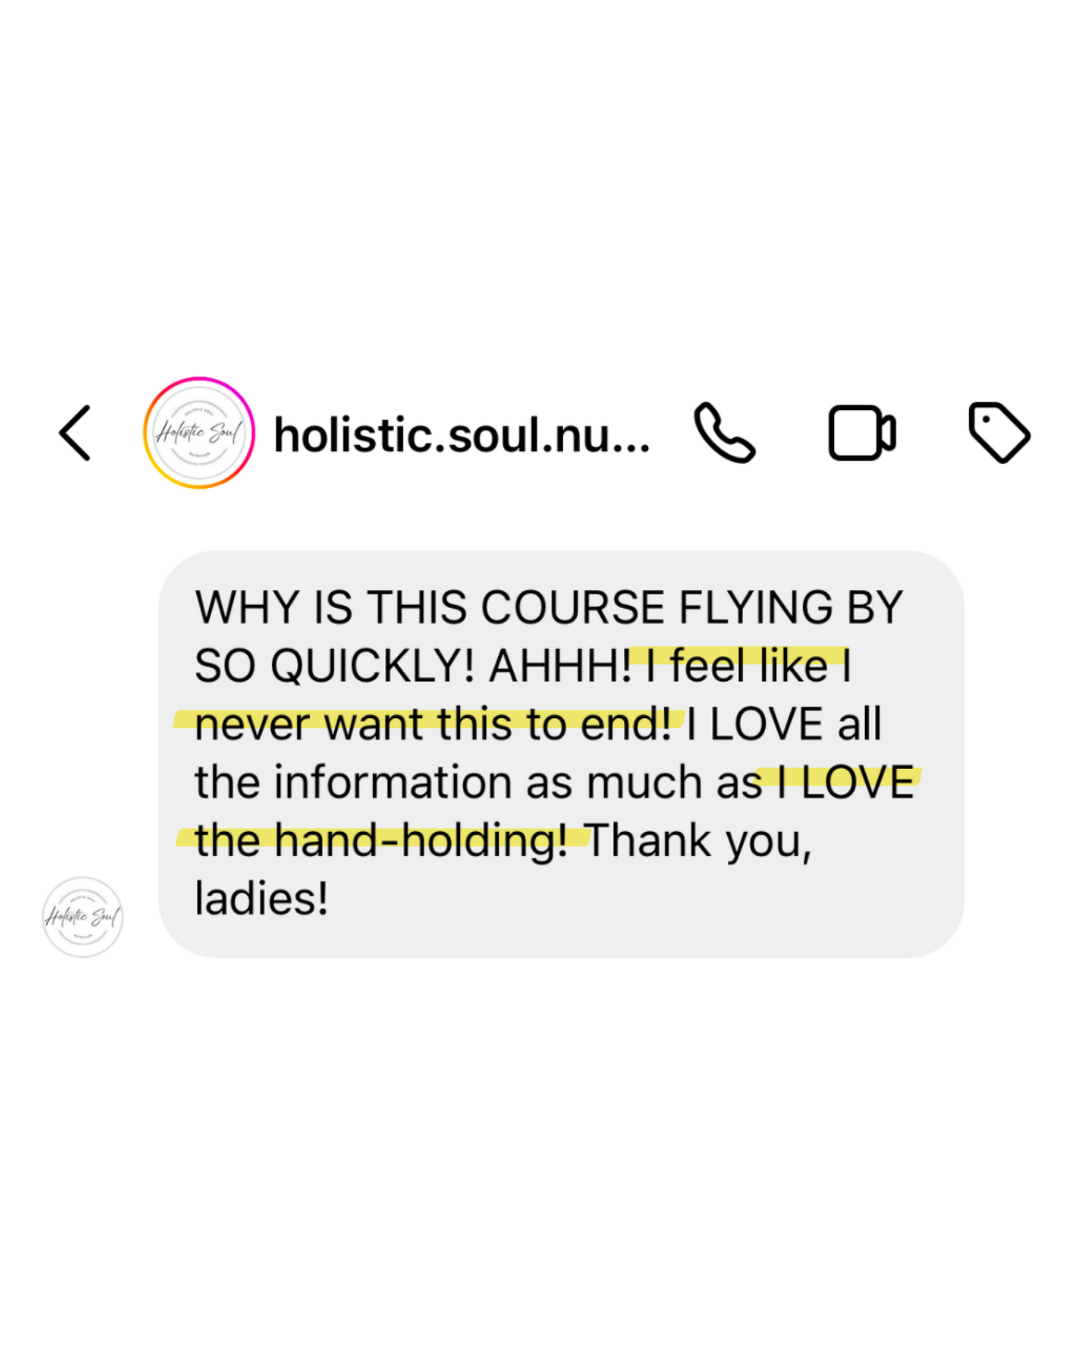Image resolution: width=1080 pixels, height=1350 pixels.
Task: Open the label tag icon in the header
Action: (x=999, y=433)
